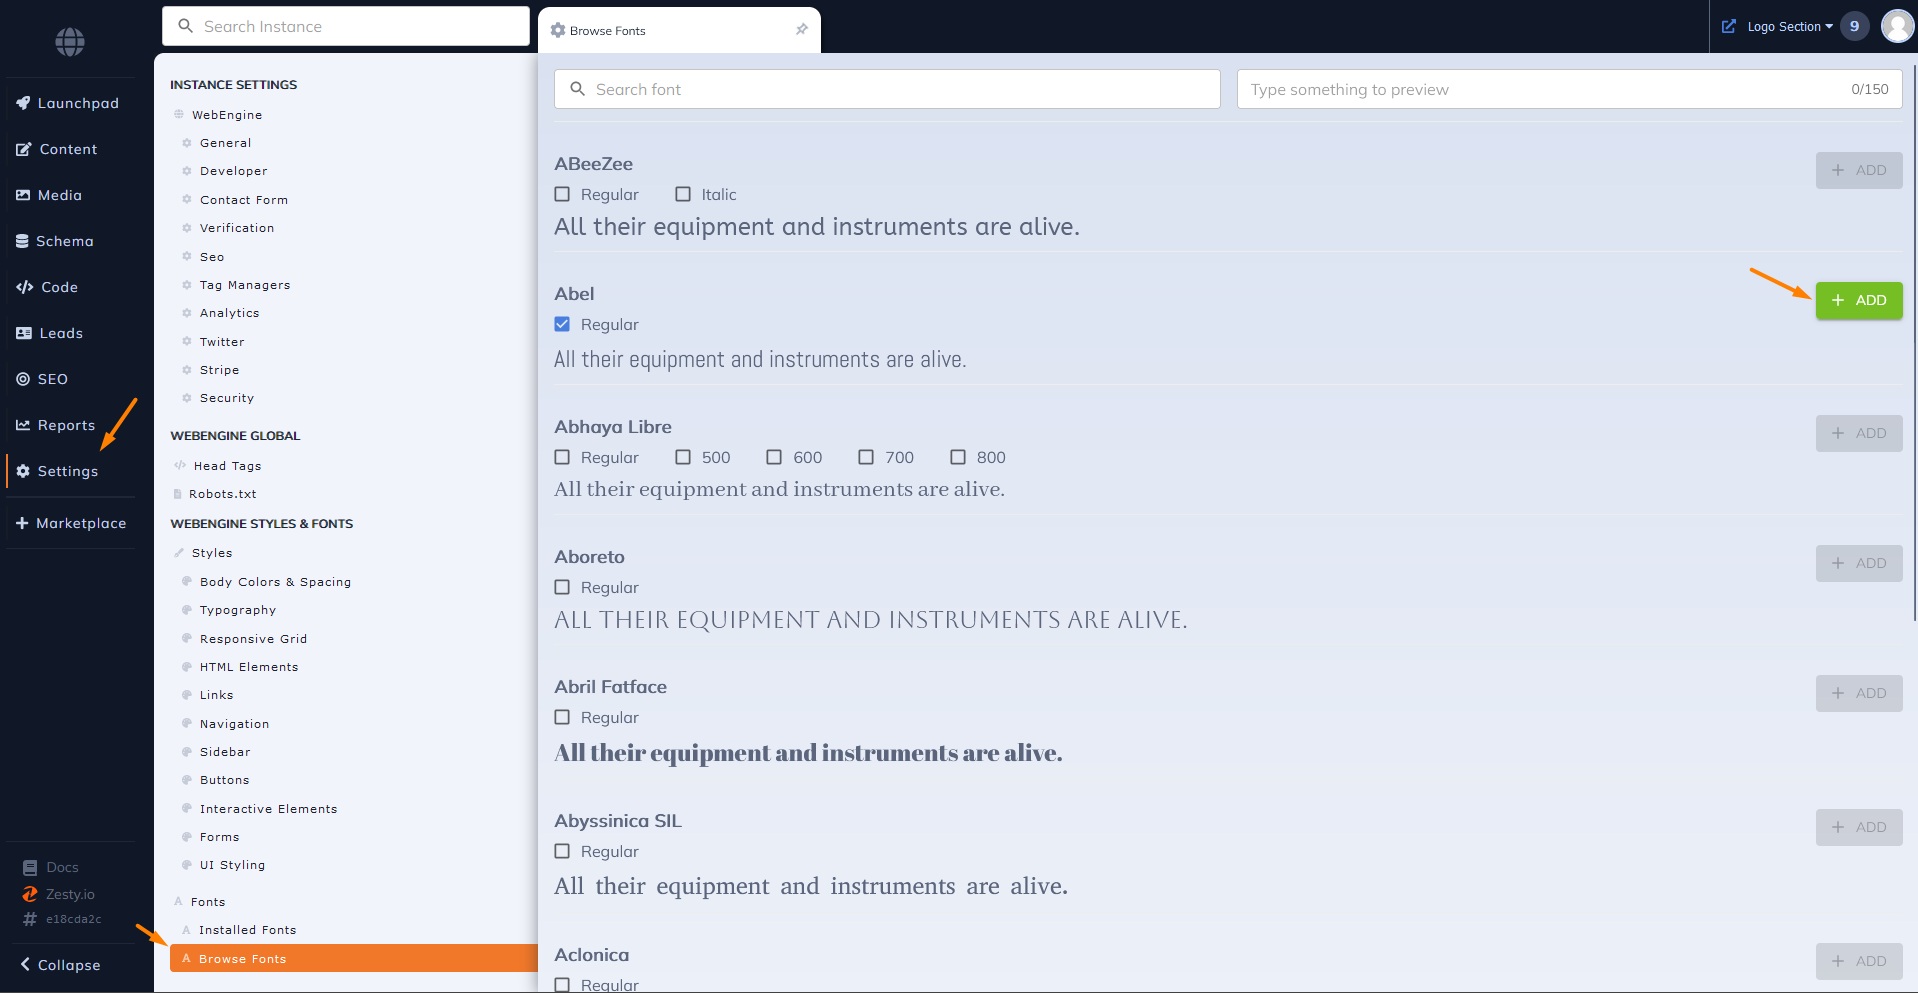Check the Italic style for ABeeZee
Screen dimensions: 1918x993
pos(684,194)
